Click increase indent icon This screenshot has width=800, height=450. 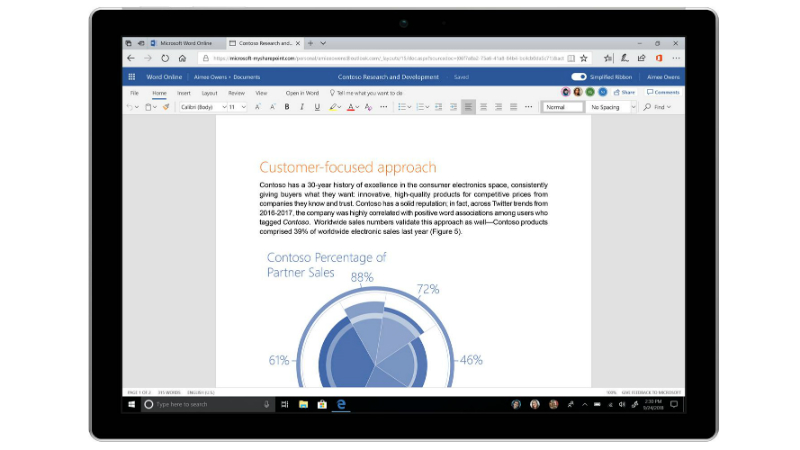pyautogui.click(x=453, y=107)
